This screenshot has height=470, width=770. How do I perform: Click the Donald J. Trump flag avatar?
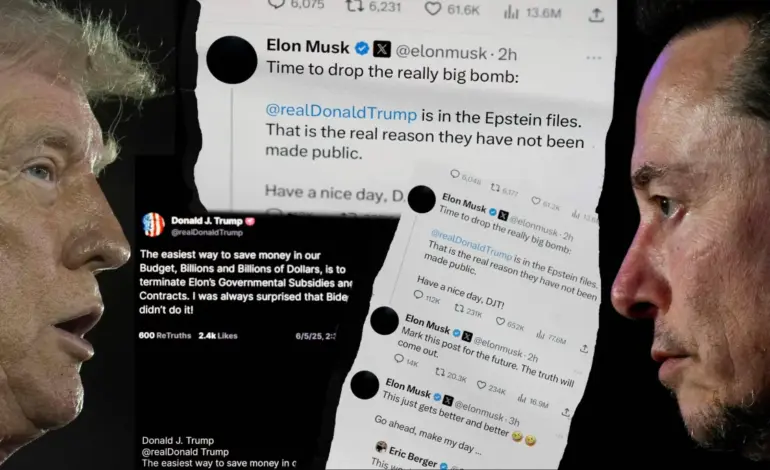coord(153,225)
